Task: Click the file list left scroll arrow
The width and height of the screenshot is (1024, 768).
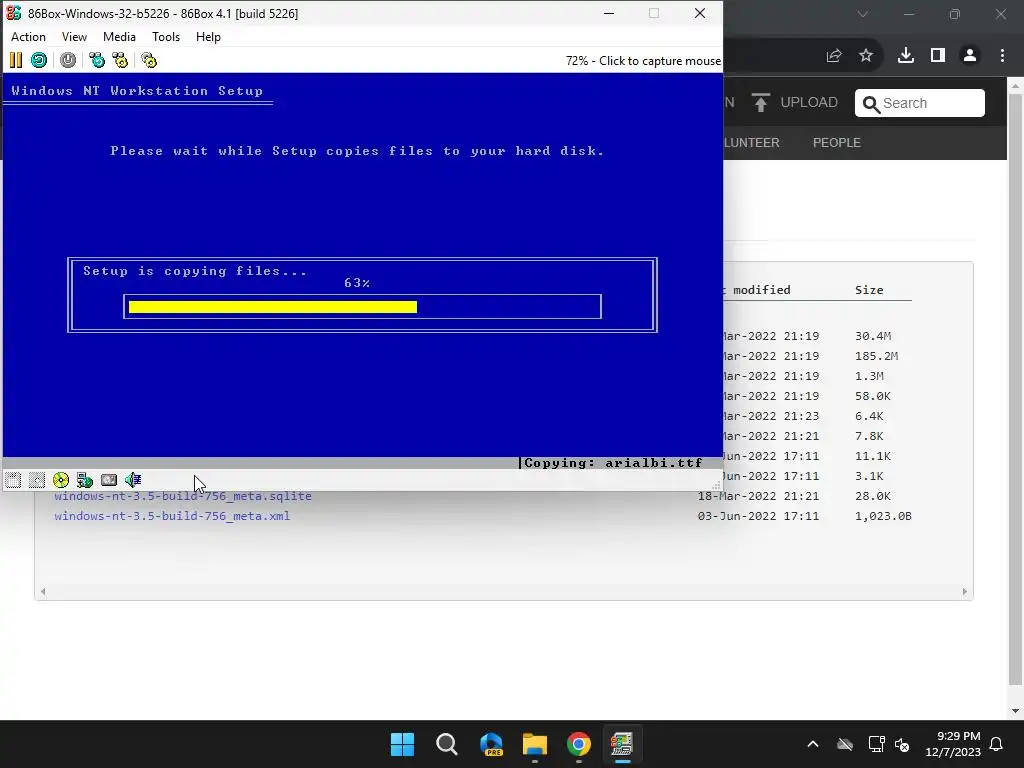Action: point(43,592)
